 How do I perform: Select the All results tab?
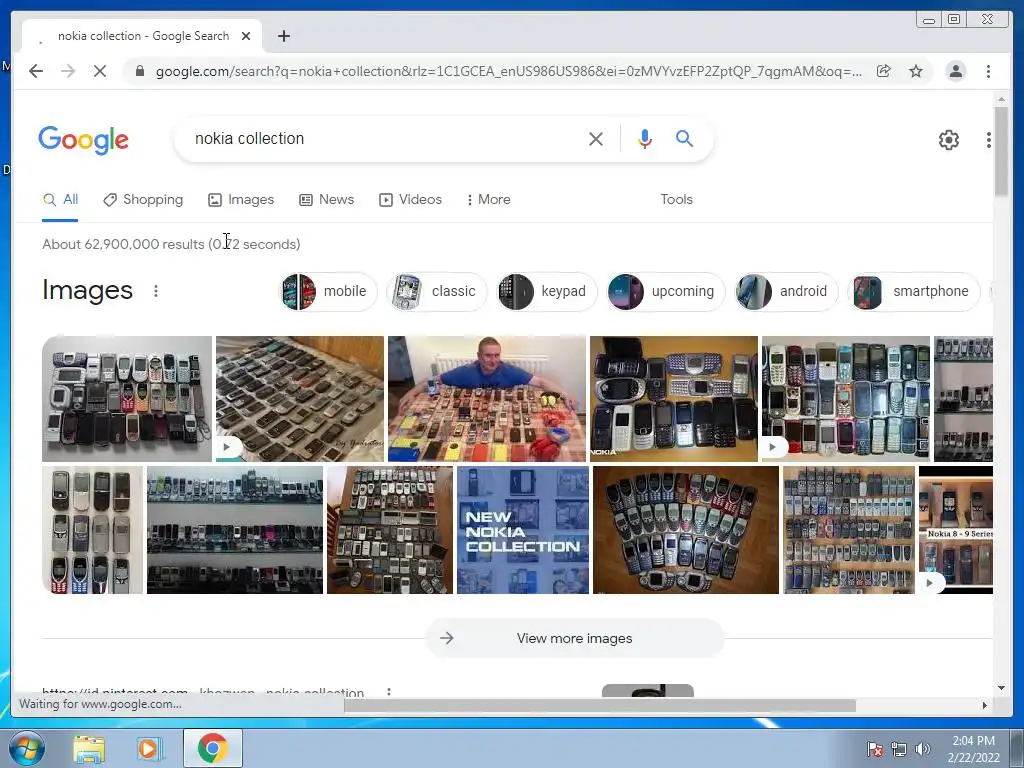coord(60,200)
